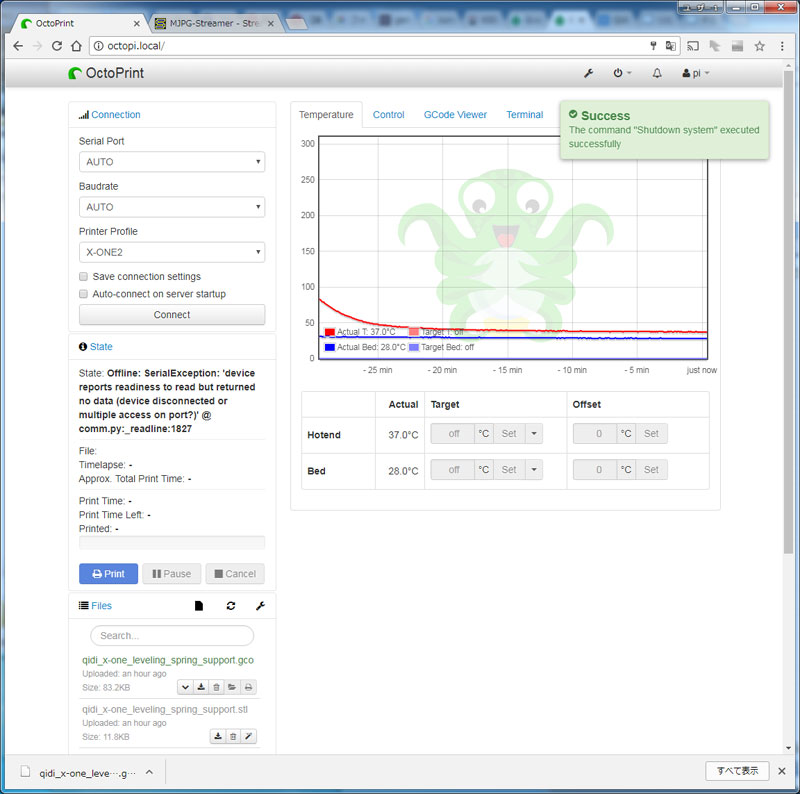This screenshot has width=800, height=794.
Task: Close the MJPG-Streamer browser tab
Action: 270,23
